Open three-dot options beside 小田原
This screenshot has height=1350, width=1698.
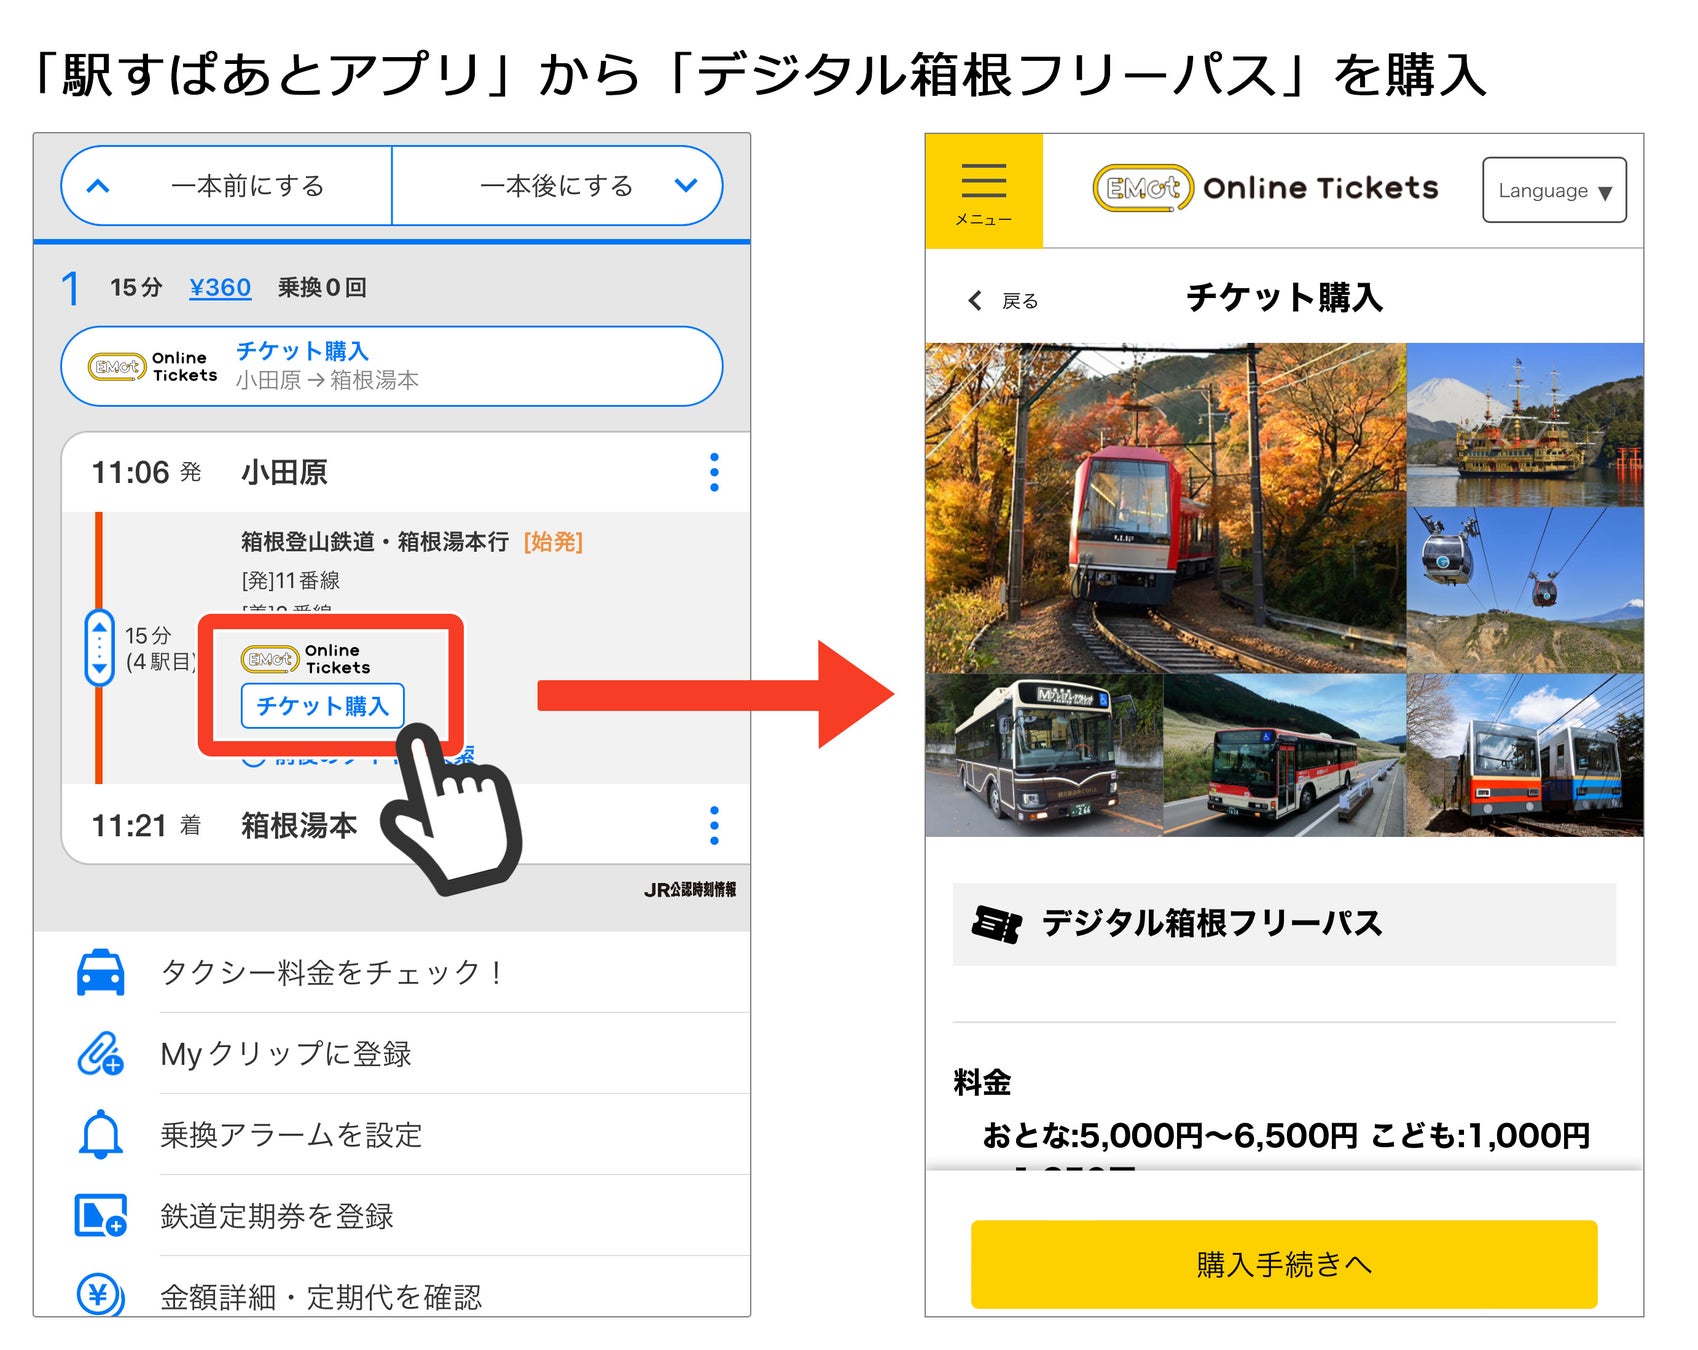pyautogui.click(x=714, y=472)
